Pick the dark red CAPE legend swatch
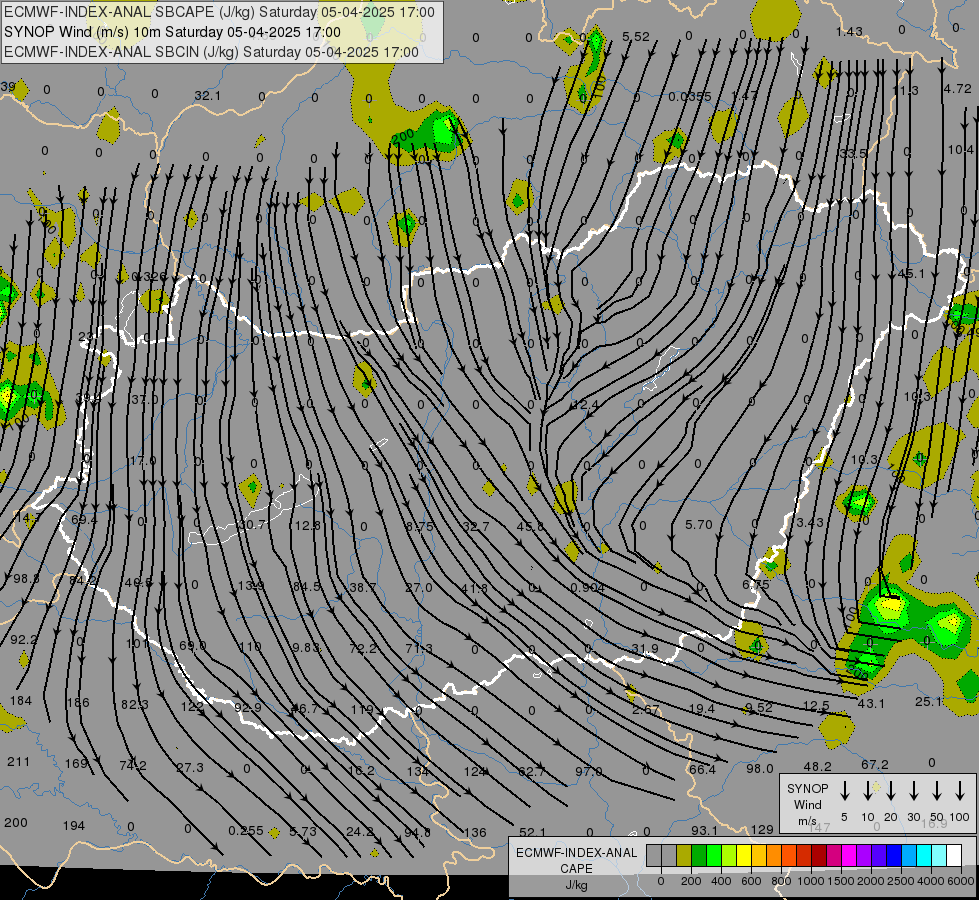The height and width of the screenshot is (900, 979). 819,855
